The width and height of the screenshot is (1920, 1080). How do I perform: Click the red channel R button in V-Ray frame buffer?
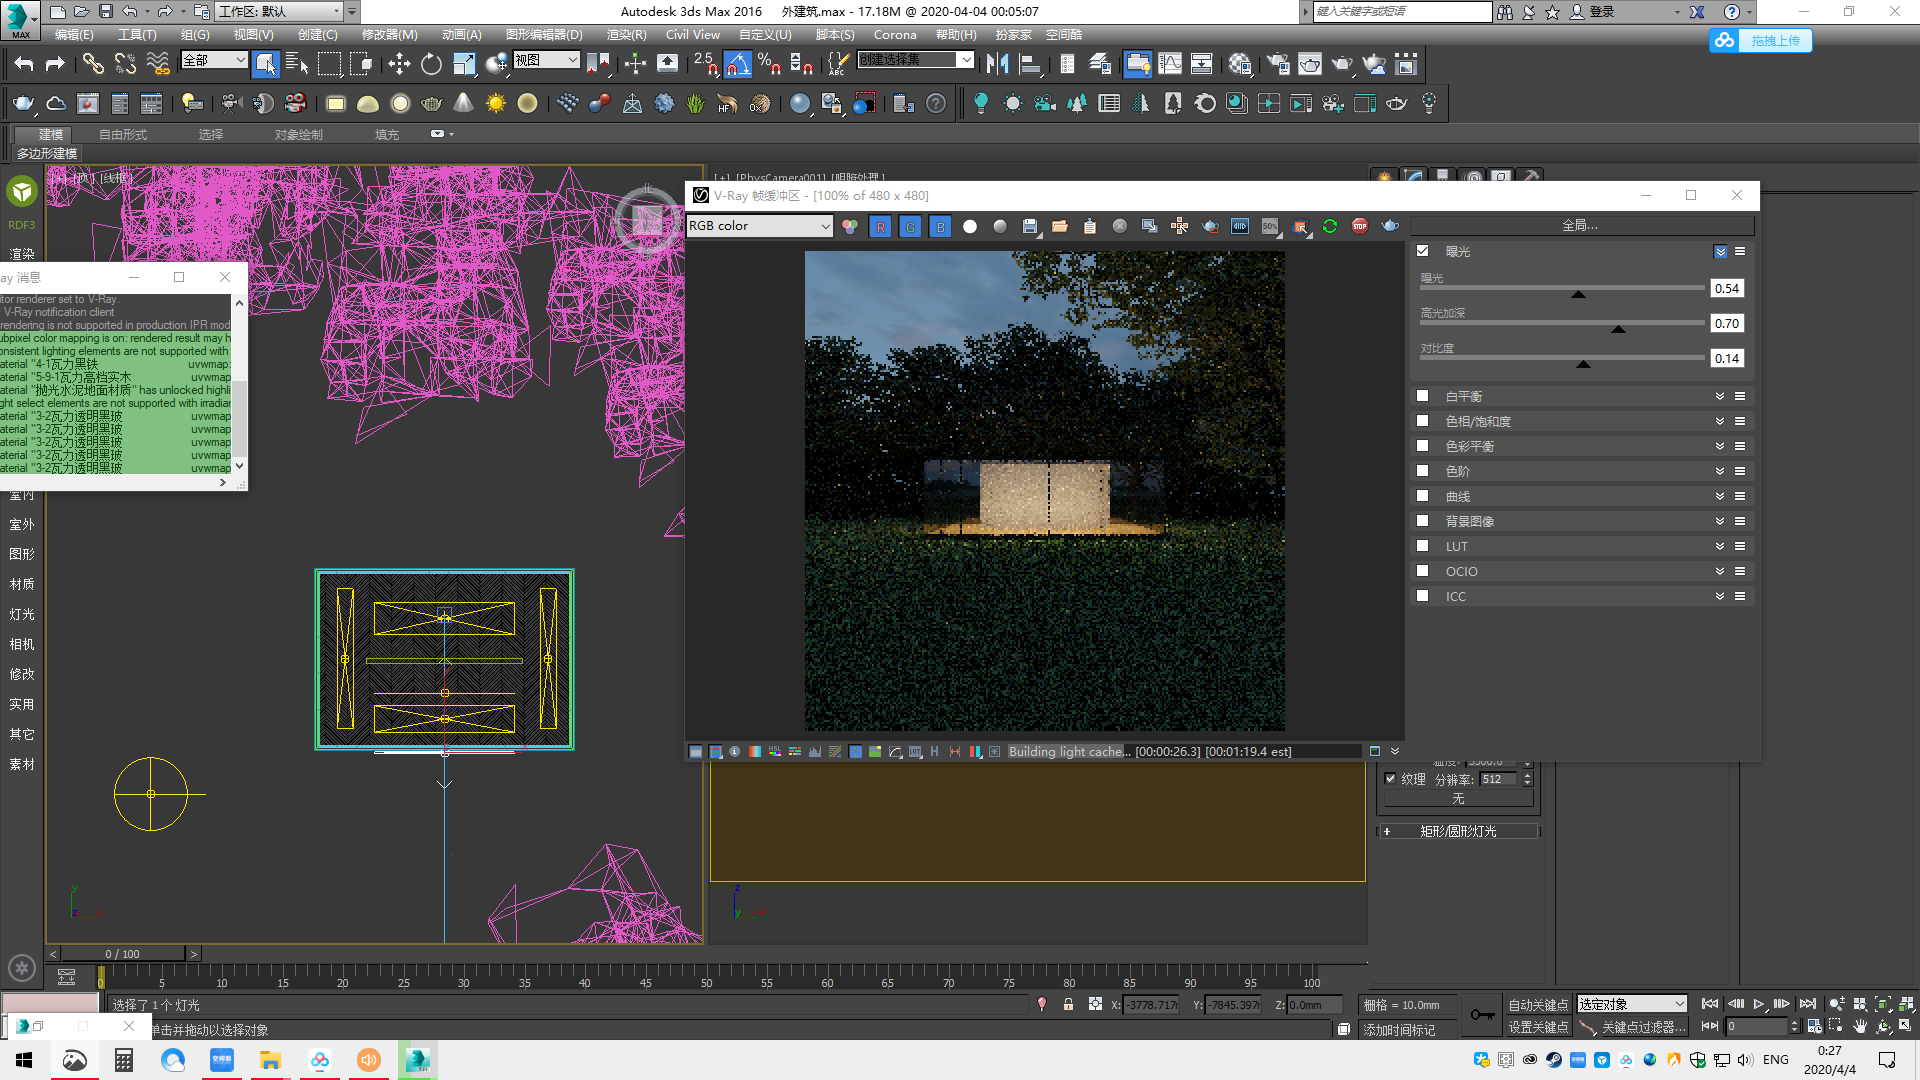880,226
